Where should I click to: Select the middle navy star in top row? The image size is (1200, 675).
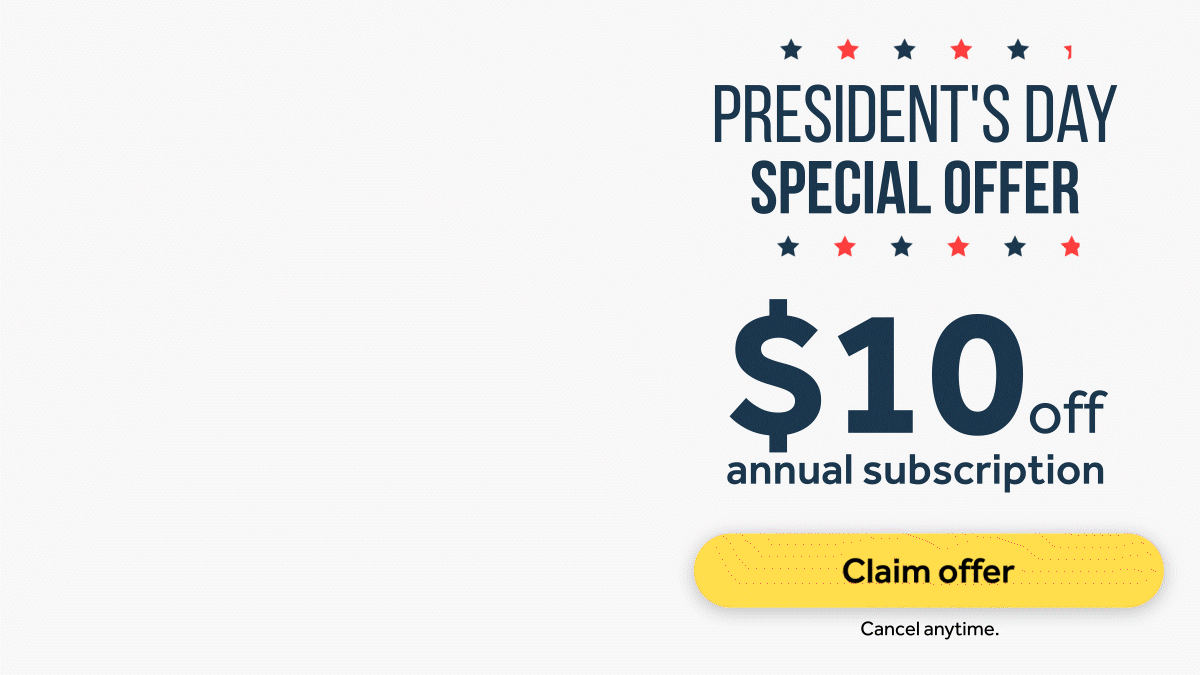click(904, 49)
